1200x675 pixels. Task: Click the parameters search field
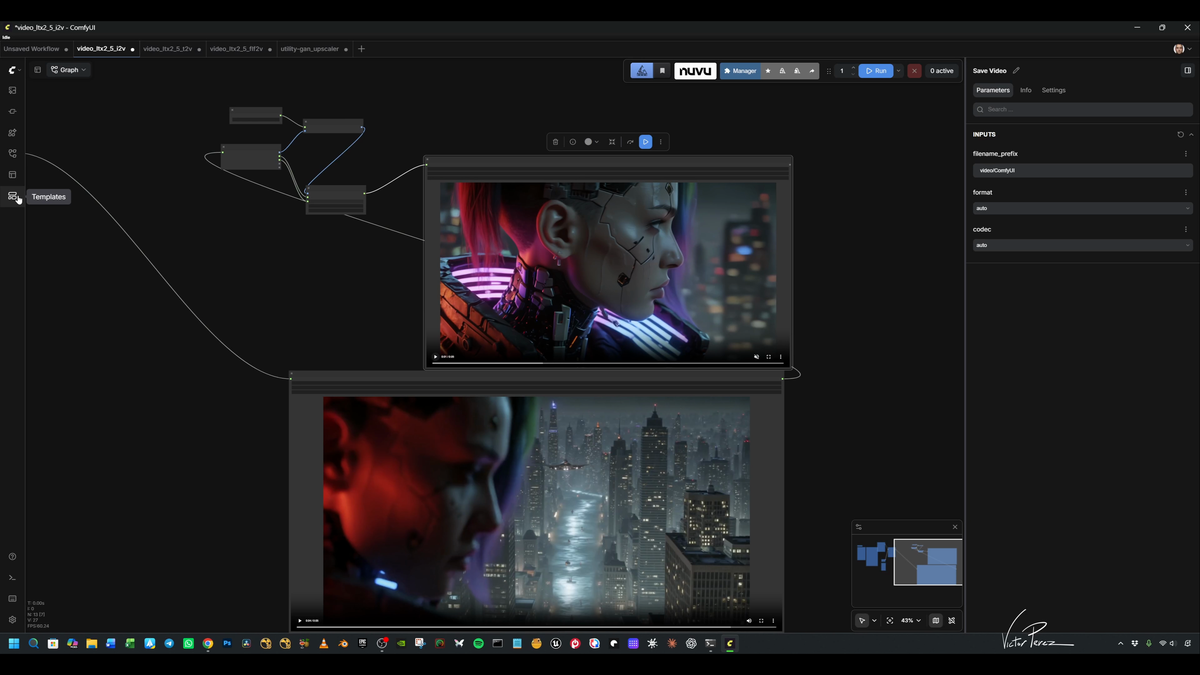point(1083,109)
